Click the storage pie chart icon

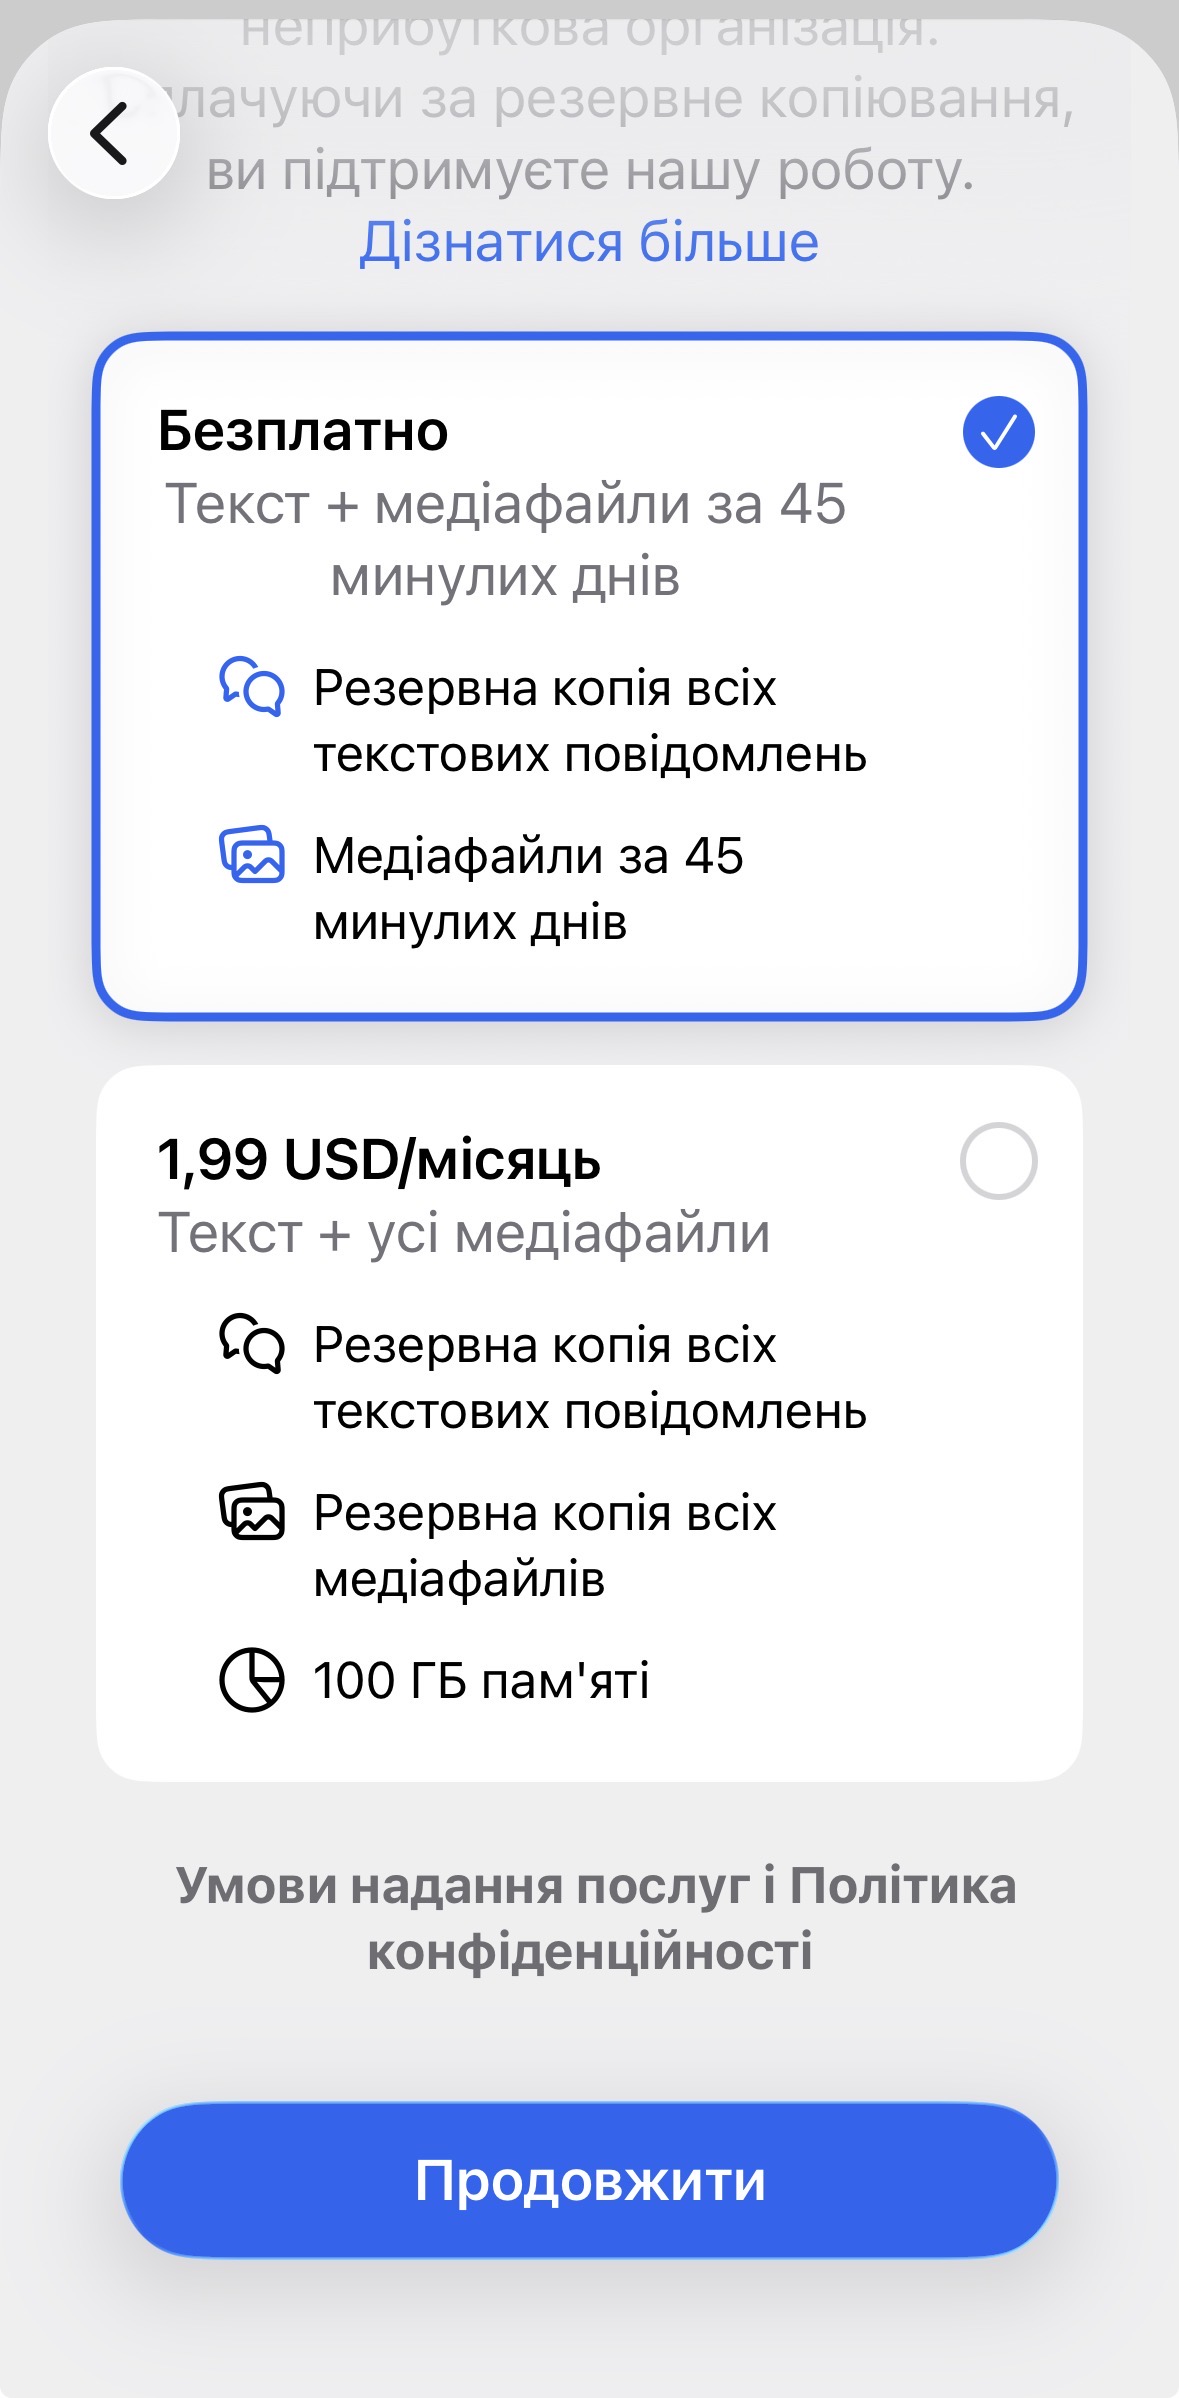click(252, 1680)
